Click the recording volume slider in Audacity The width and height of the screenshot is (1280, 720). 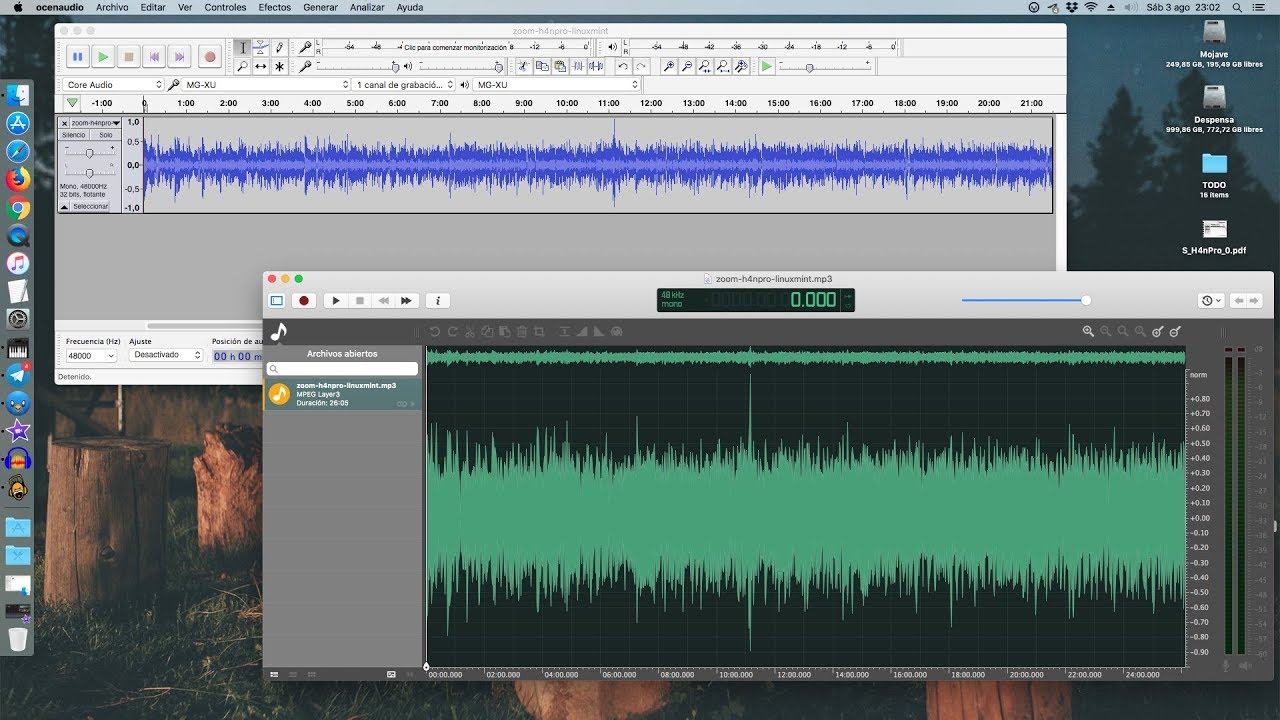[359, 67]
